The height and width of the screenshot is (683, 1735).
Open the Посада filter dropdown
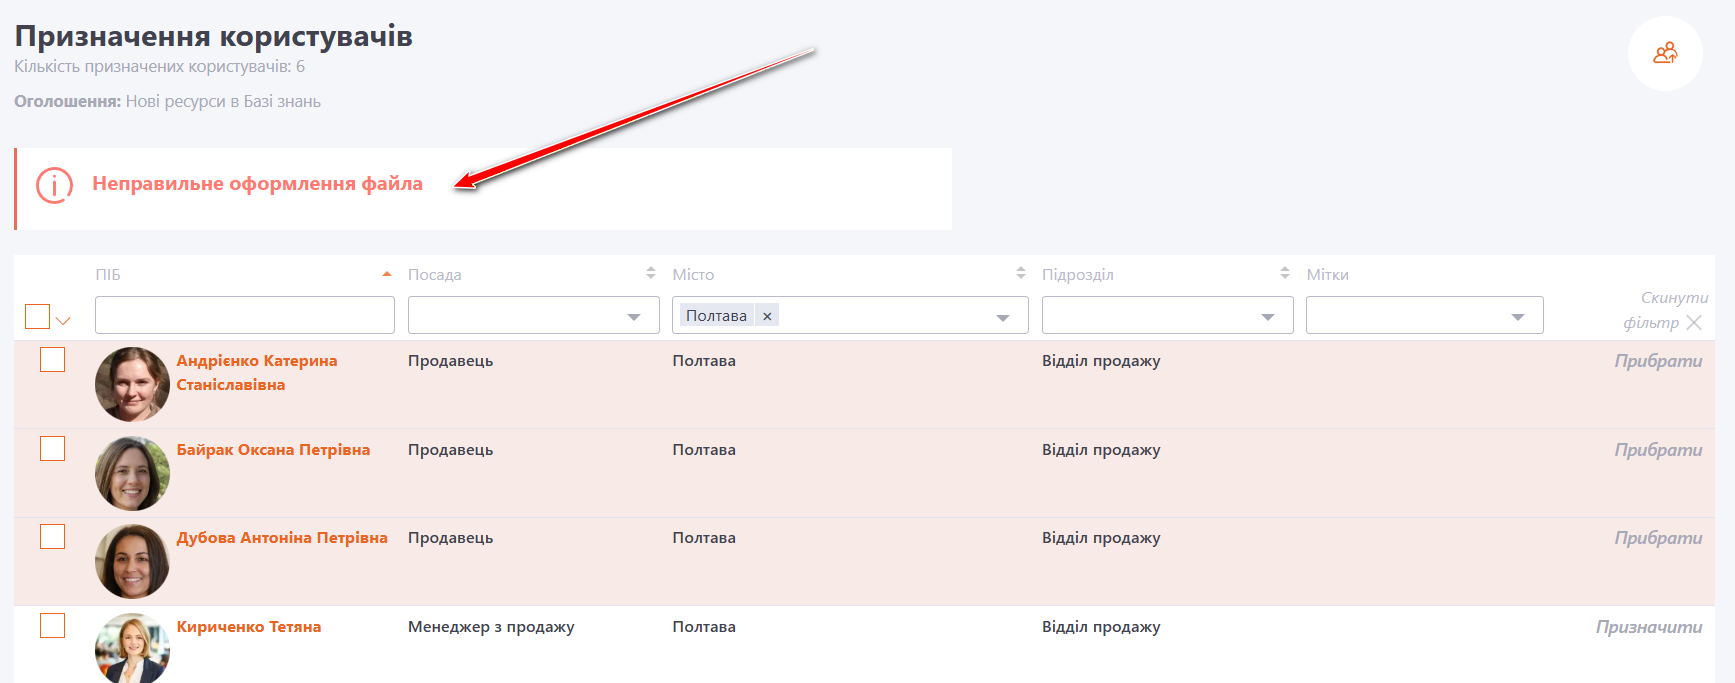pos(633,316)
